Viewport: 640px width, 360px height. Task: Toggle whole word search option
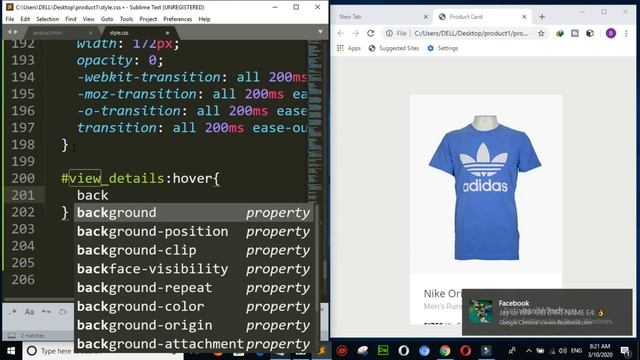[46, 312]
